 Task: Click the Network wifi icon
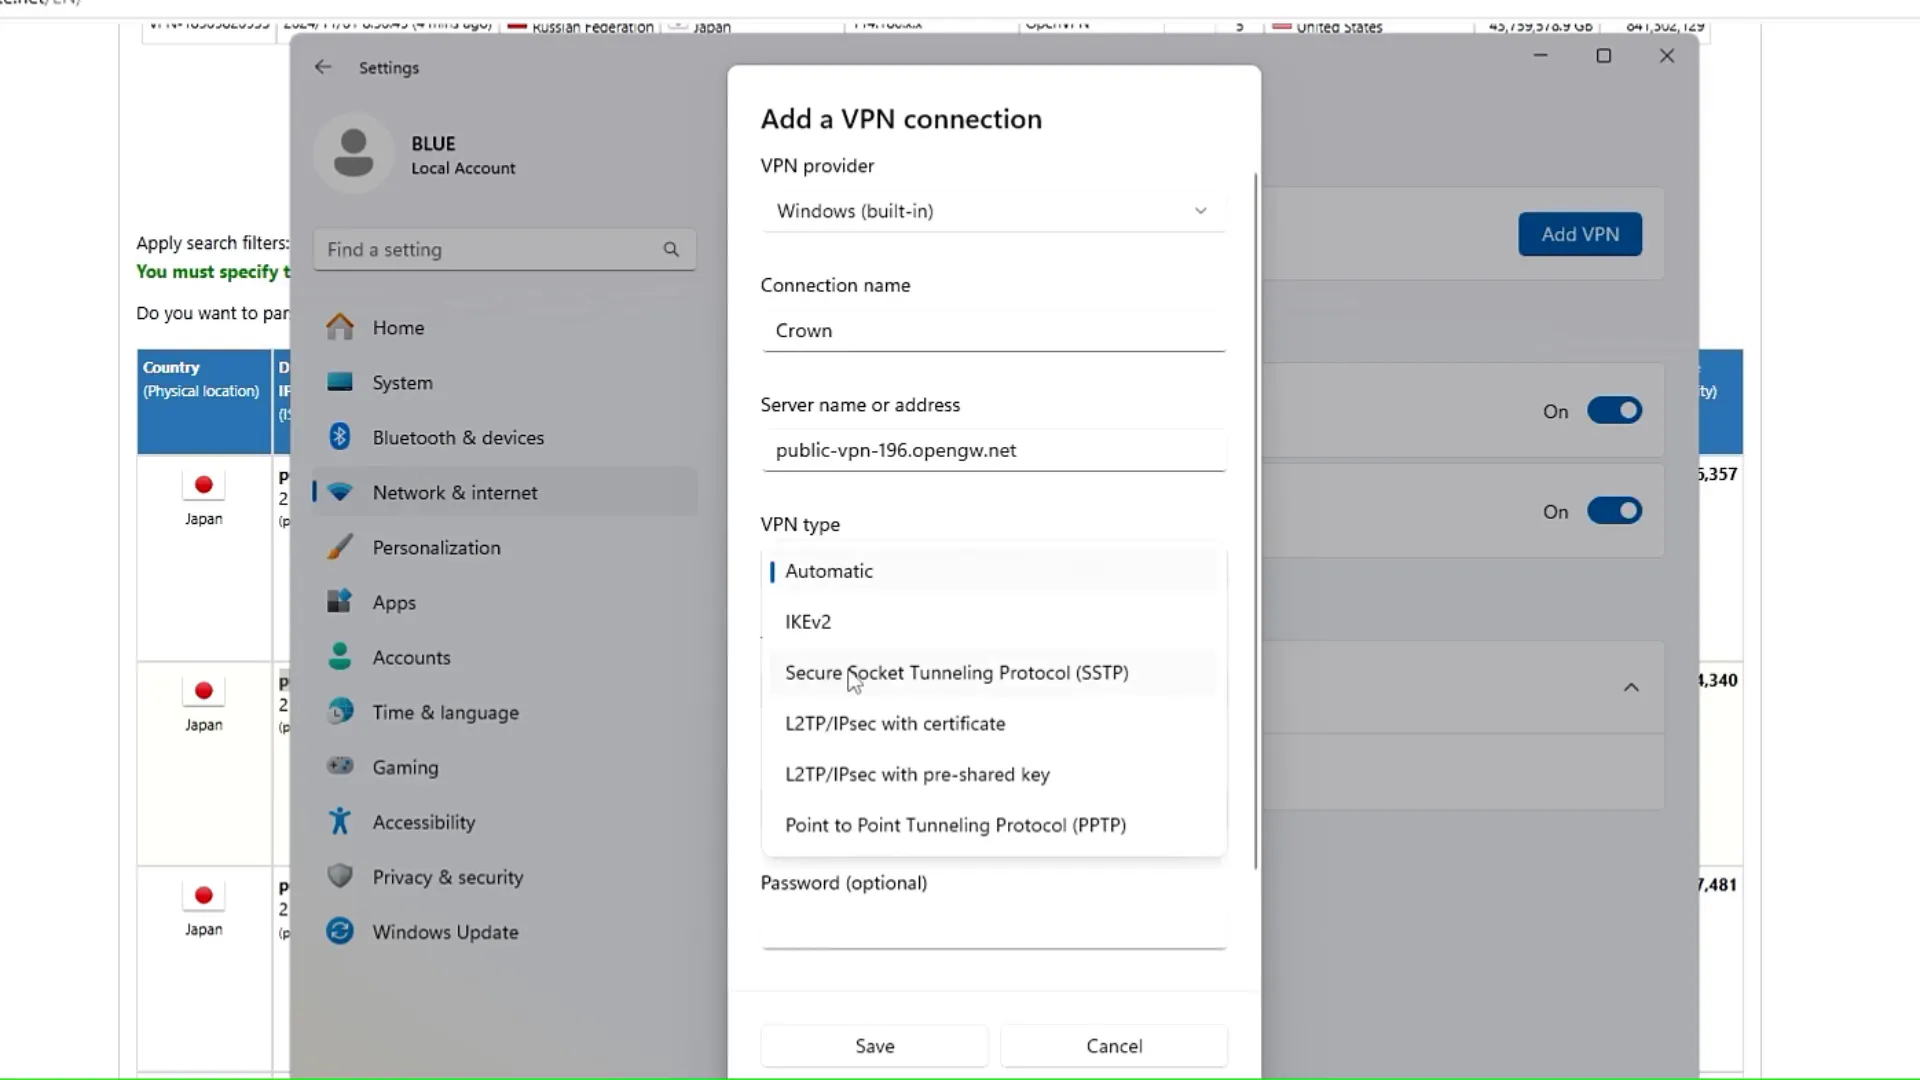(x=340, y=492)
